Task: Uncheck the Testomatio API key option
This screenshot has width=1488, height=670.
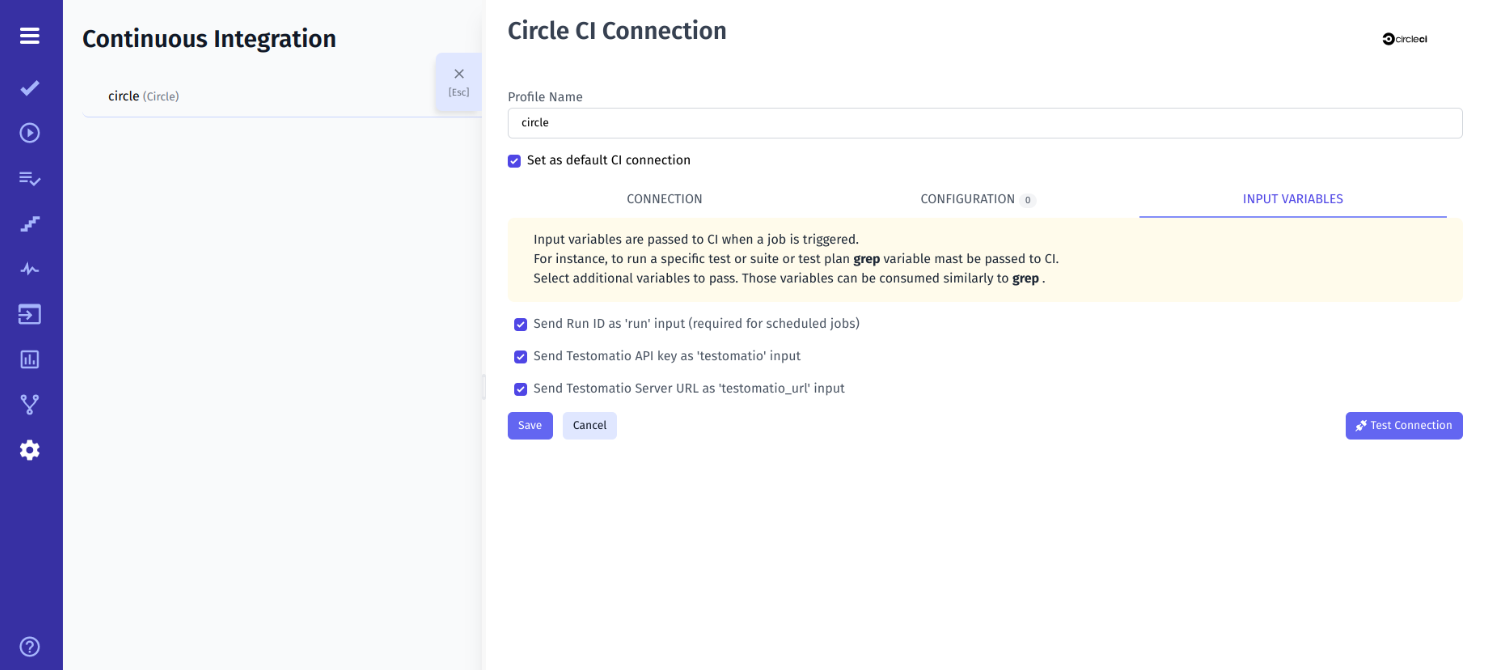Action: 520,356
